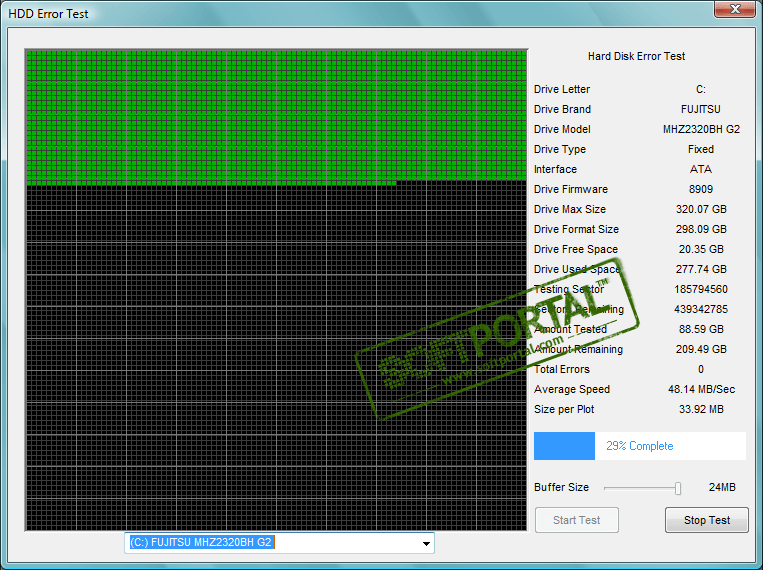The image size is (763, 570).
Task: Click the Drive Format Size label
Action: click(576, 229)
